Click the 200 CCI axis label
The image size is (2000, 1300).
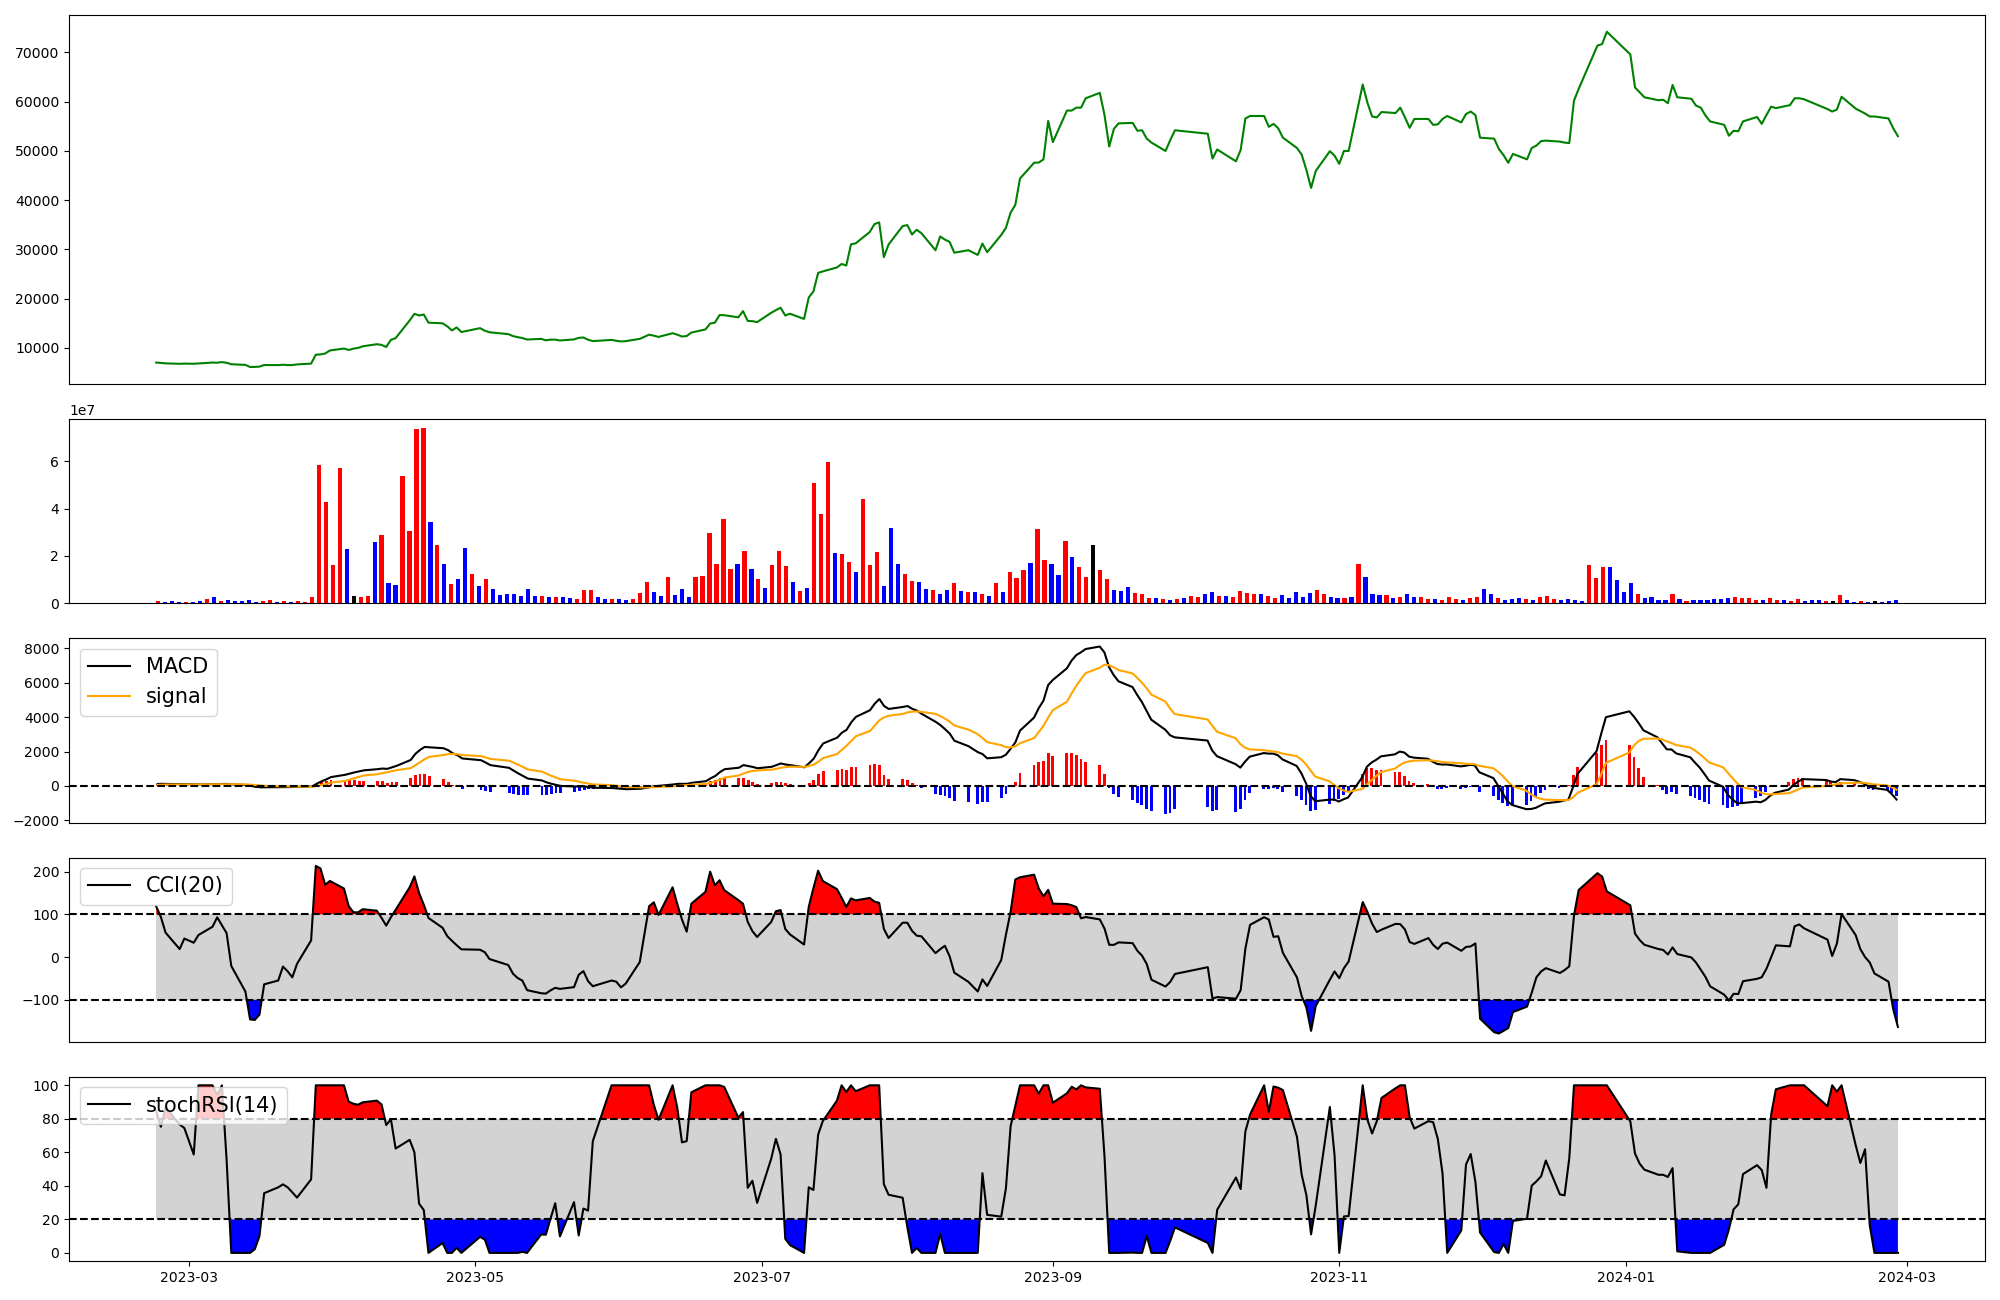(47, 872)
